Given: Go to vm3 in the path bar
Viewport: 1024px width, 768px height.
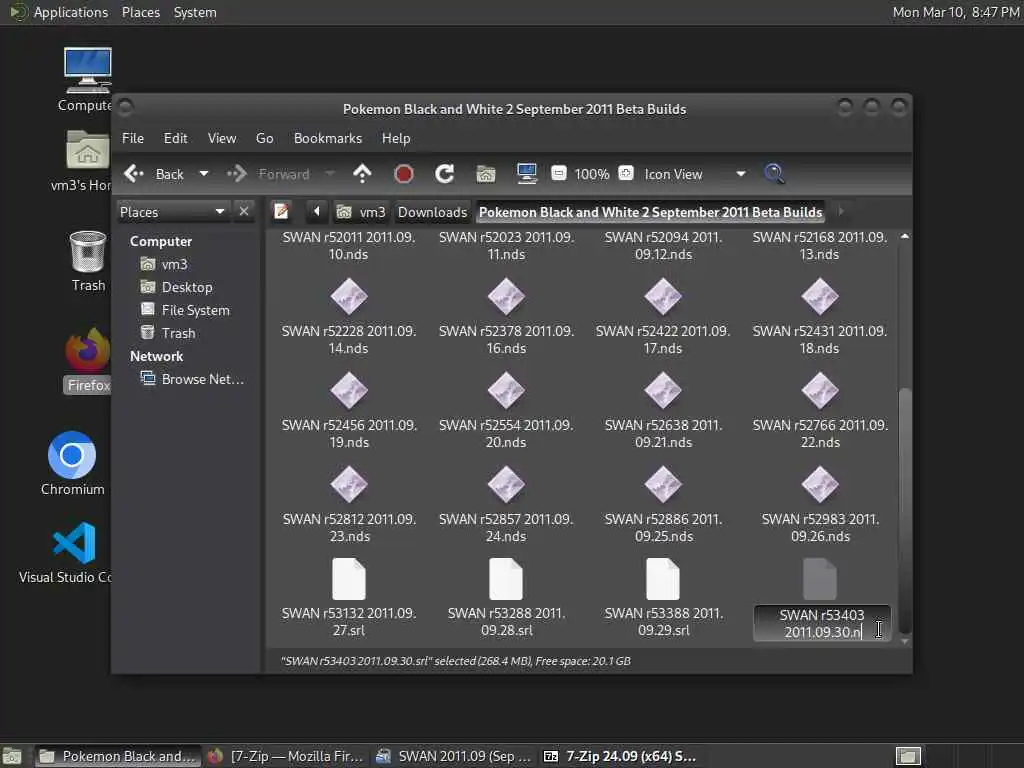Looking at the screenshot, I should click(x=361, y=212).
